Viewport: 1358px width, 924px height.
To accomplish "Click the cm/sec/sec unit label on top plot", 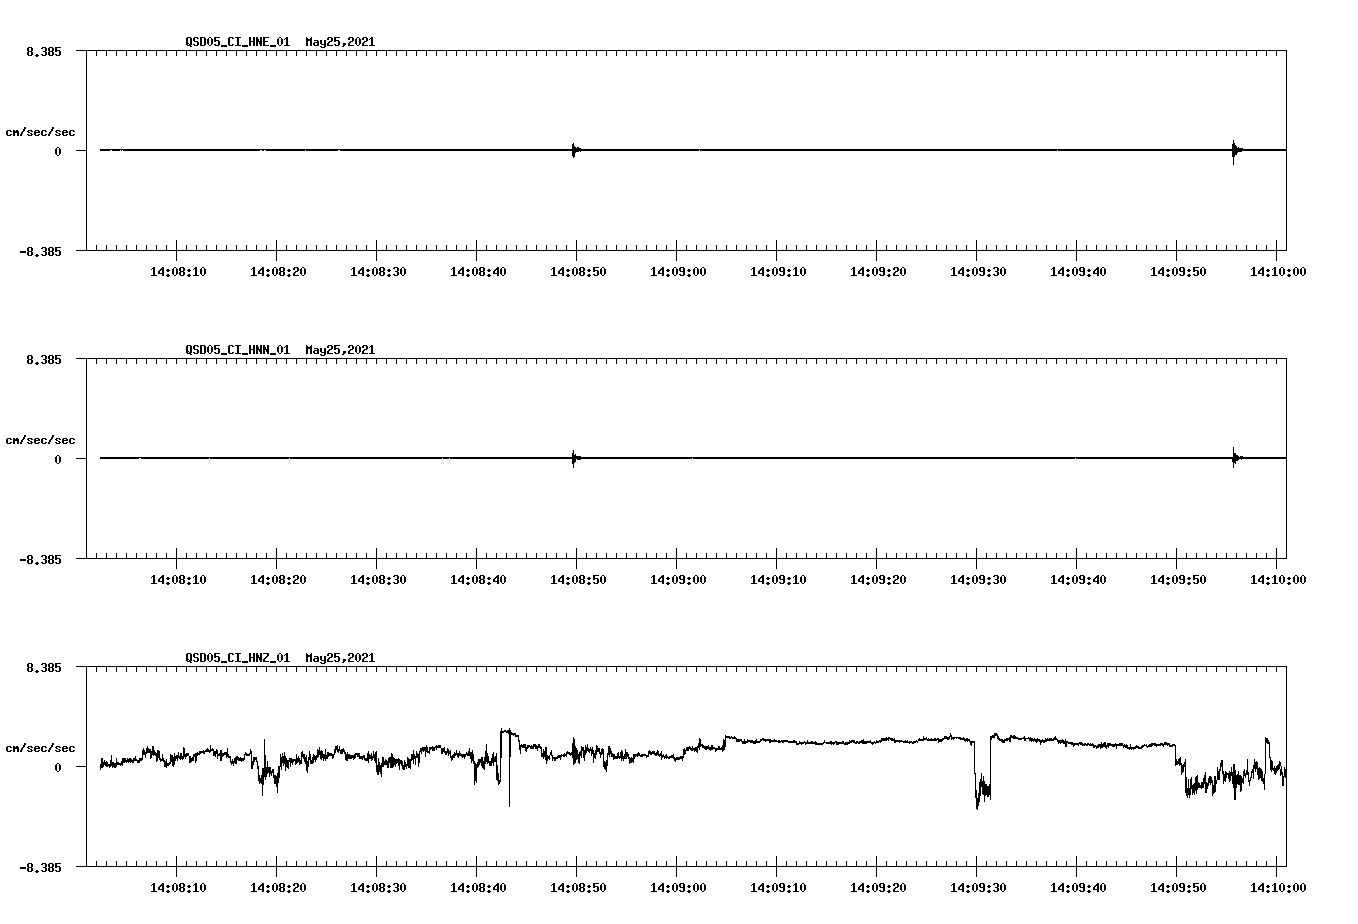I will pyautogui.click(x=40, y=130).
